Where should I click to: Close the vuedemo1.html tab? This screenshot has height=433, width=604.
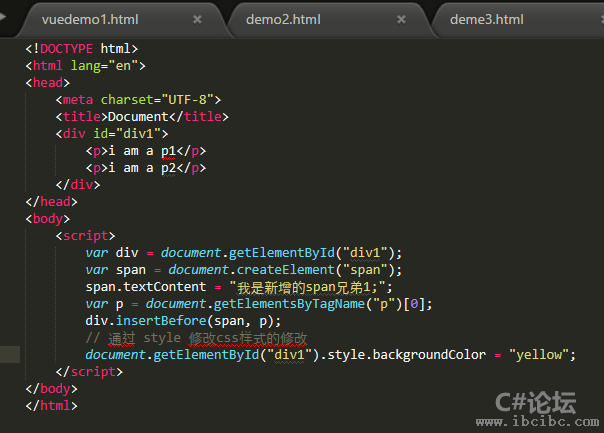point(197,19)
